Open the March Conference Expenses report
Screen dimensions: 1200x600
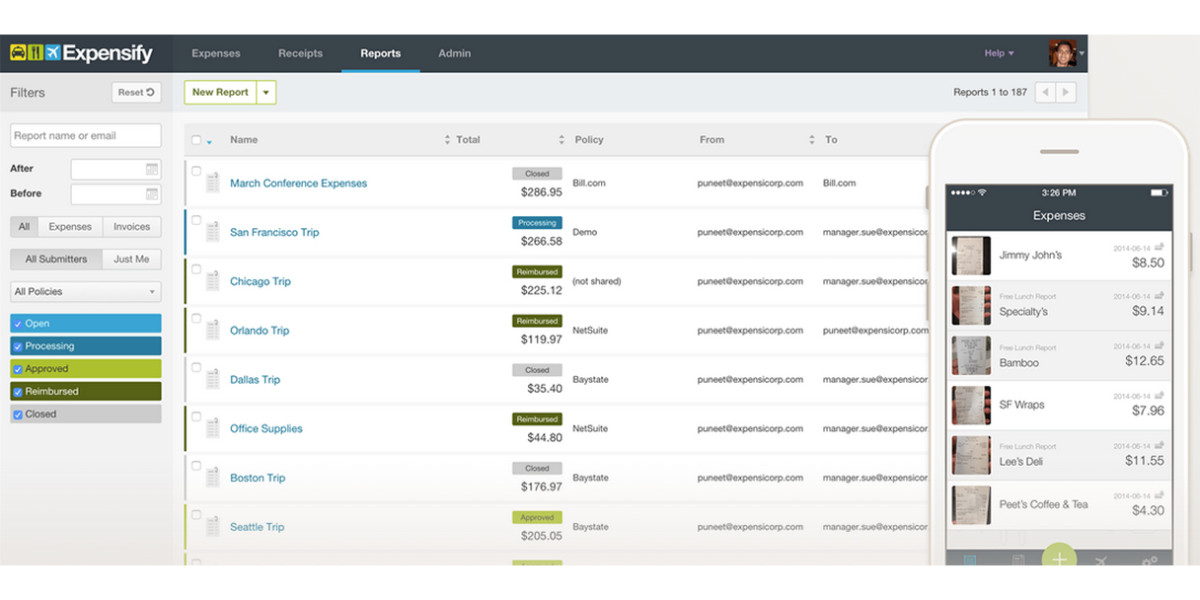coord(298,183)
